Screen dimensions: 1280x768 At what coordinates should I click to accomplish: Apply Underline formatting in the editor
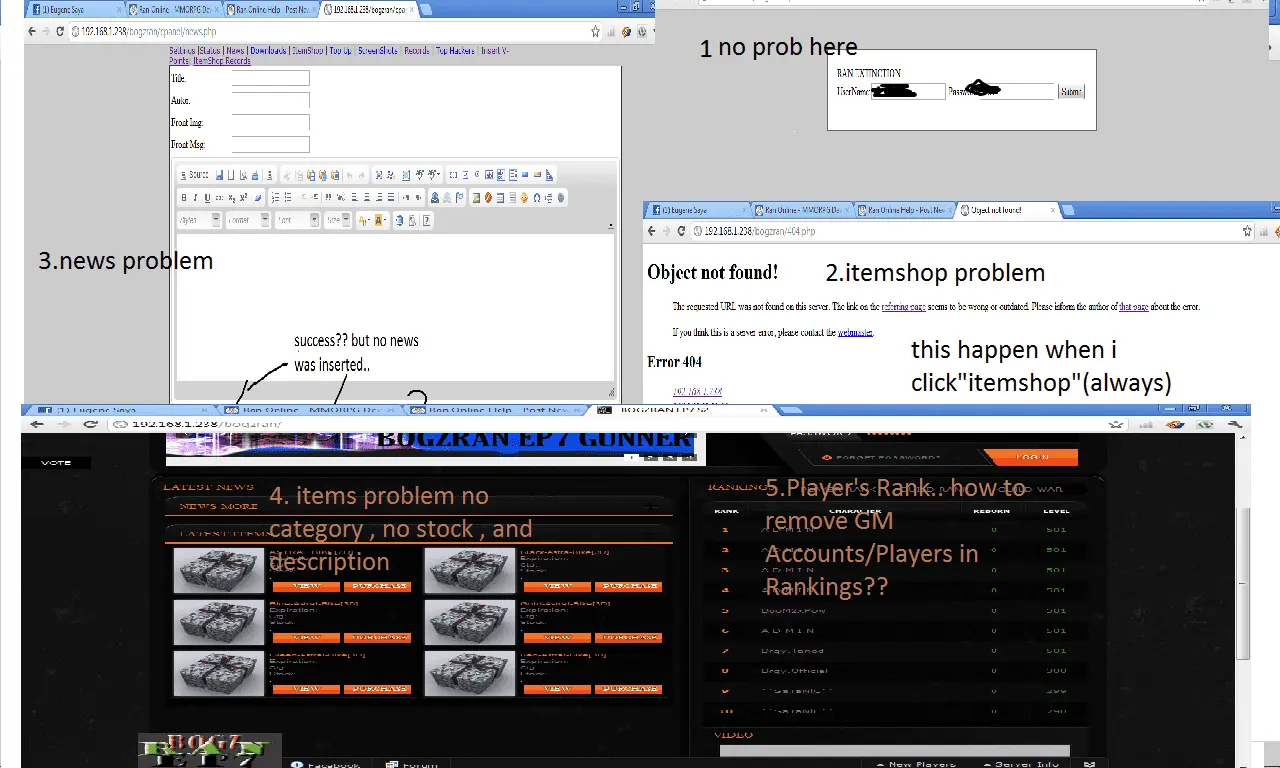[207, 197]
